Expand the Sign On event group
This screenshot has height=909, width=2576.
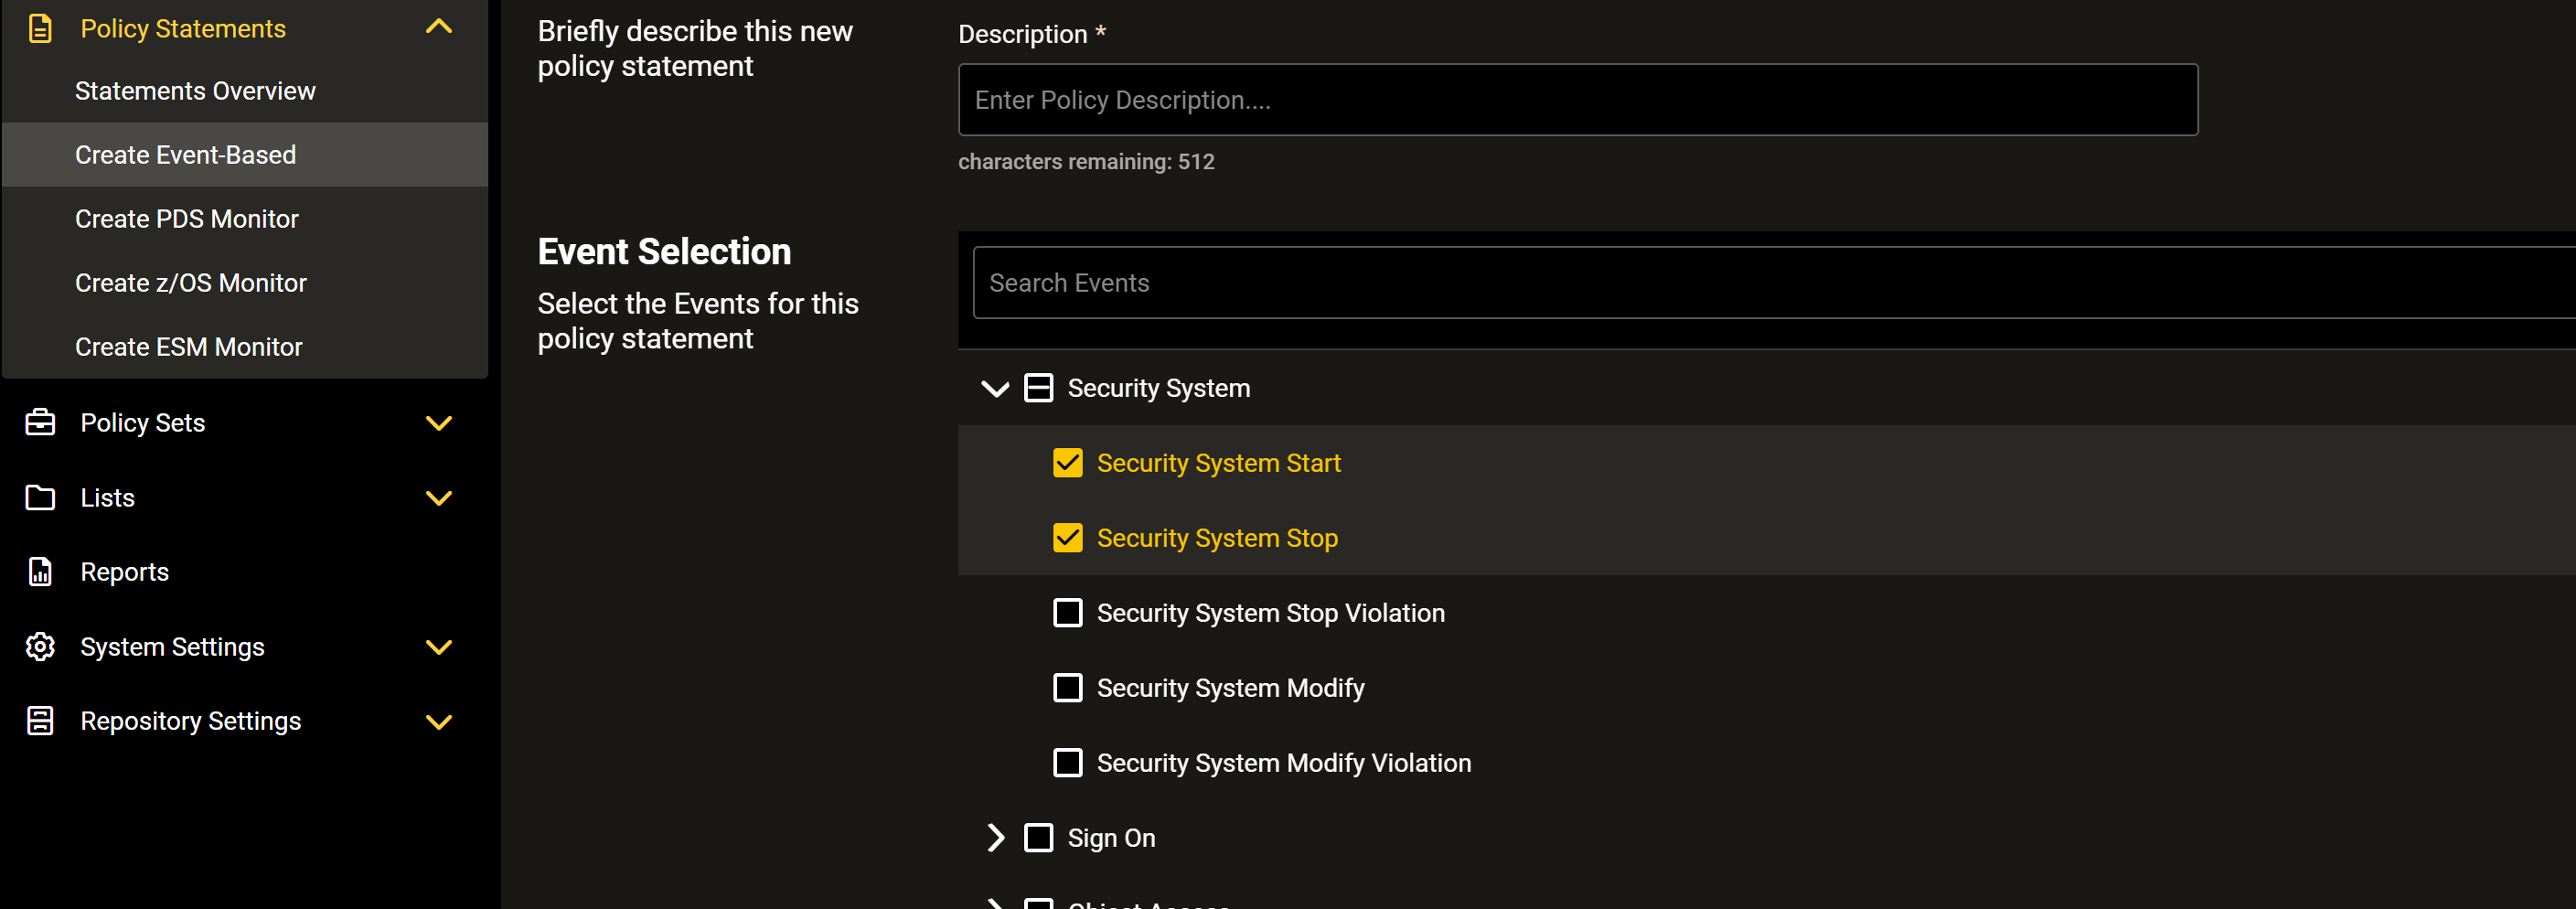[x=994, y=837]
